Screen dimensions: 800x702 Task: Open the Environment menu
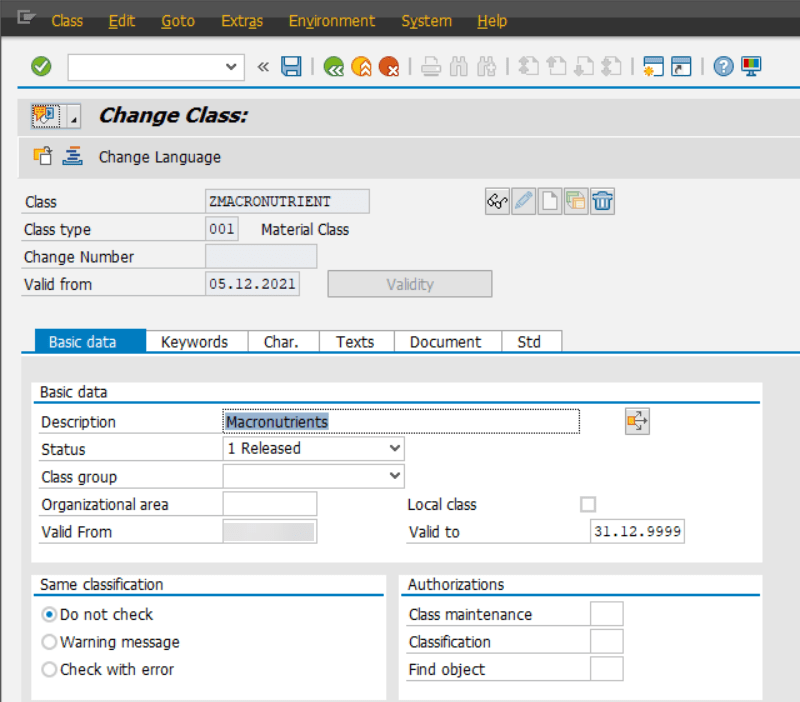[x=332, y=20]
